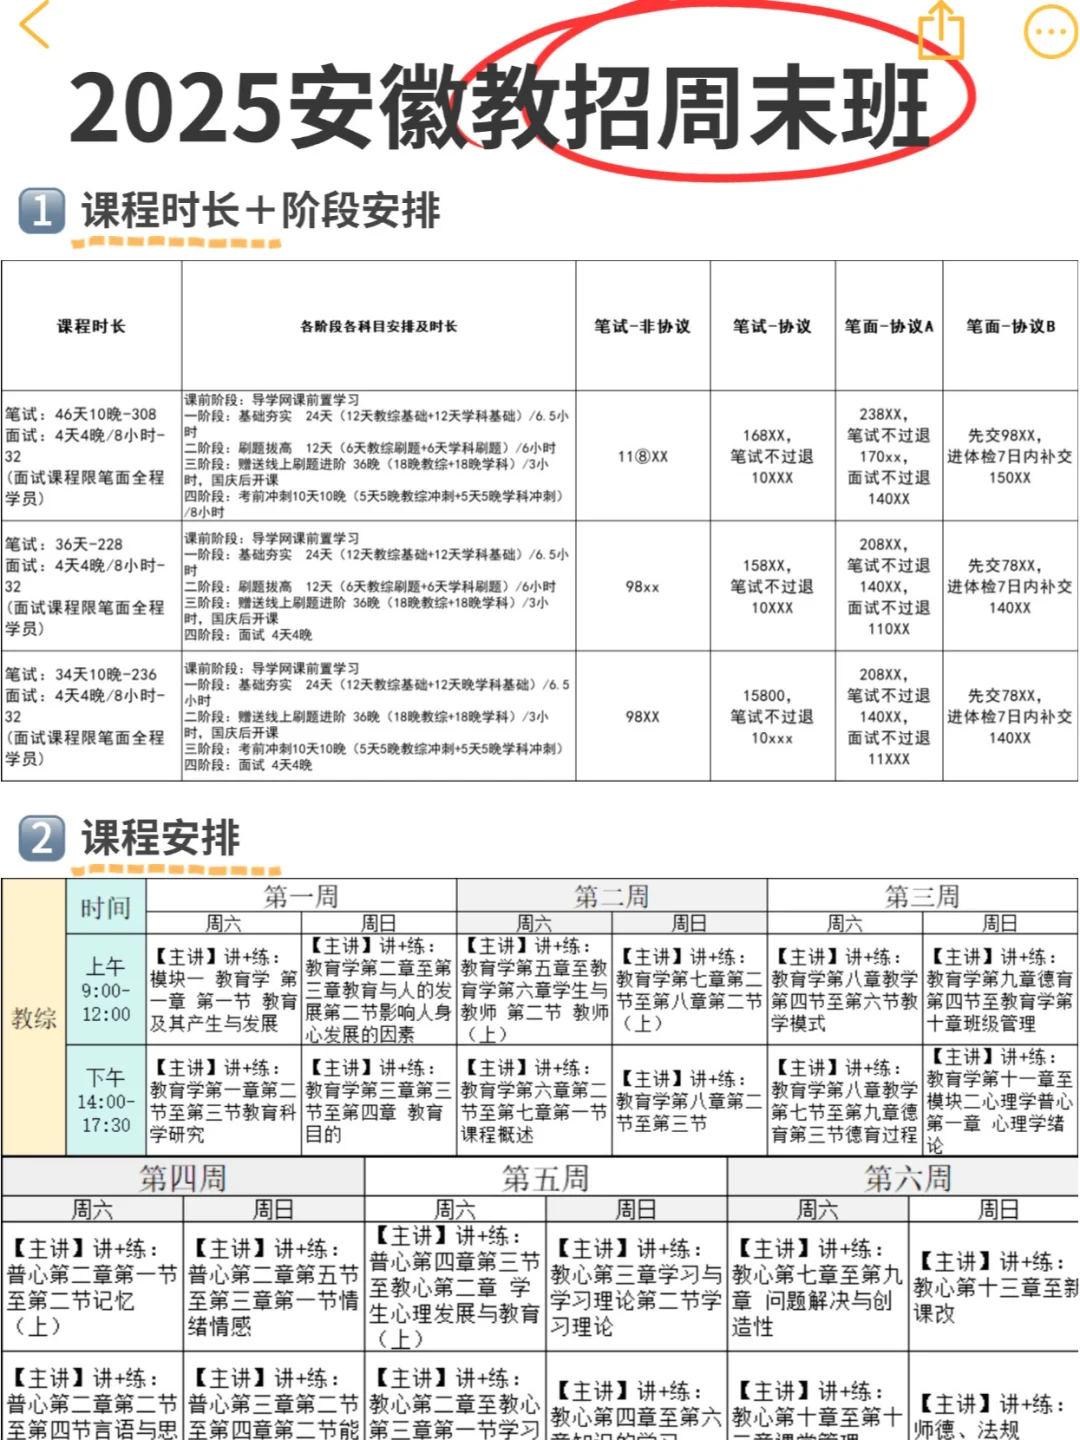Tap price cell 11⑧XX
Image resolution: width=1080 pixels, height=1440 pixels.
click(x=642, y=457)
